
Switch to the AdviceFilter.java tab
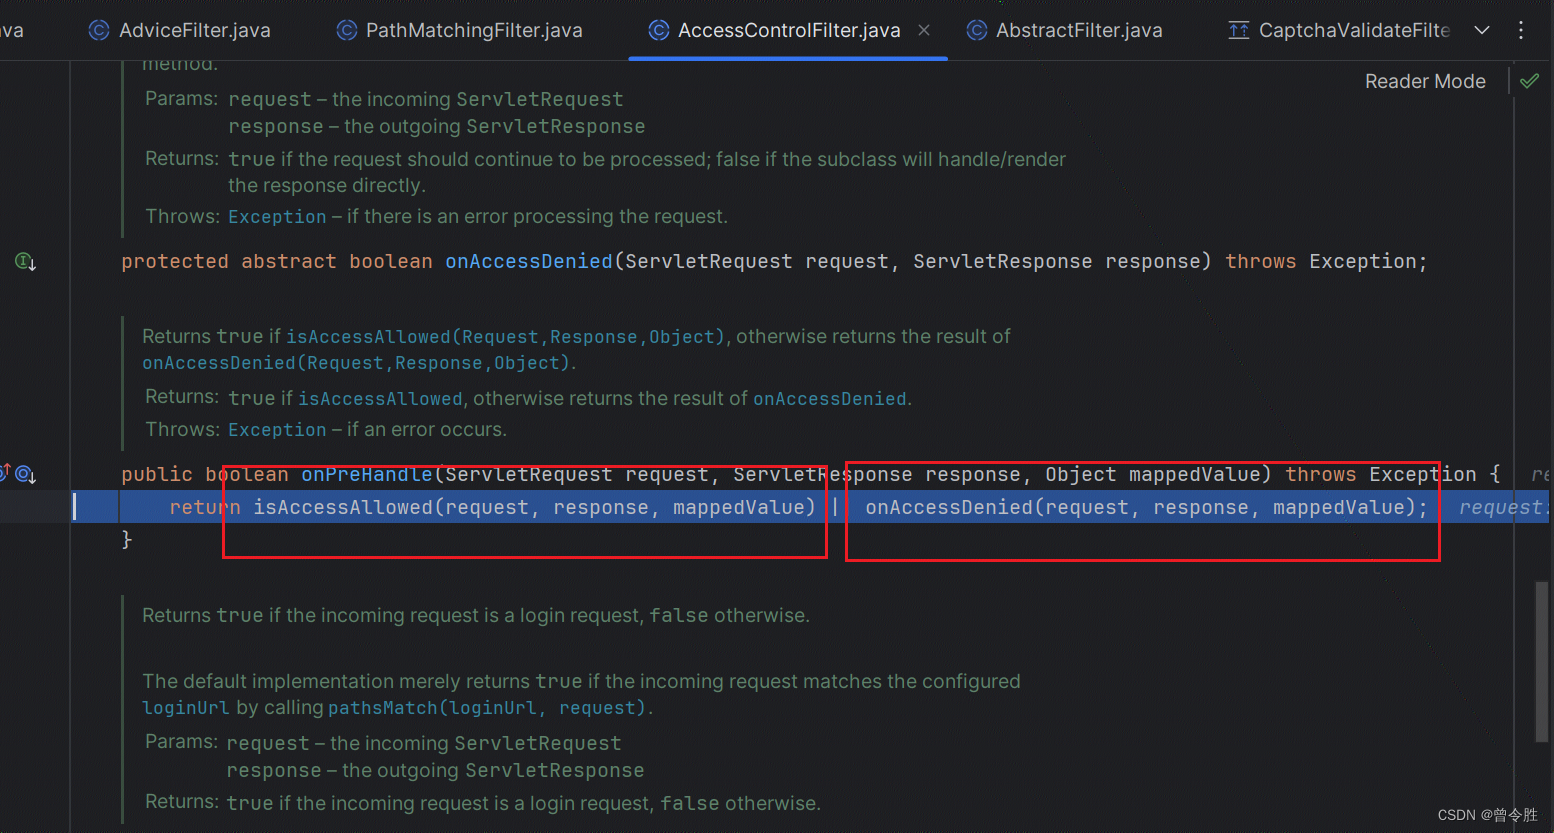point(180,30)
